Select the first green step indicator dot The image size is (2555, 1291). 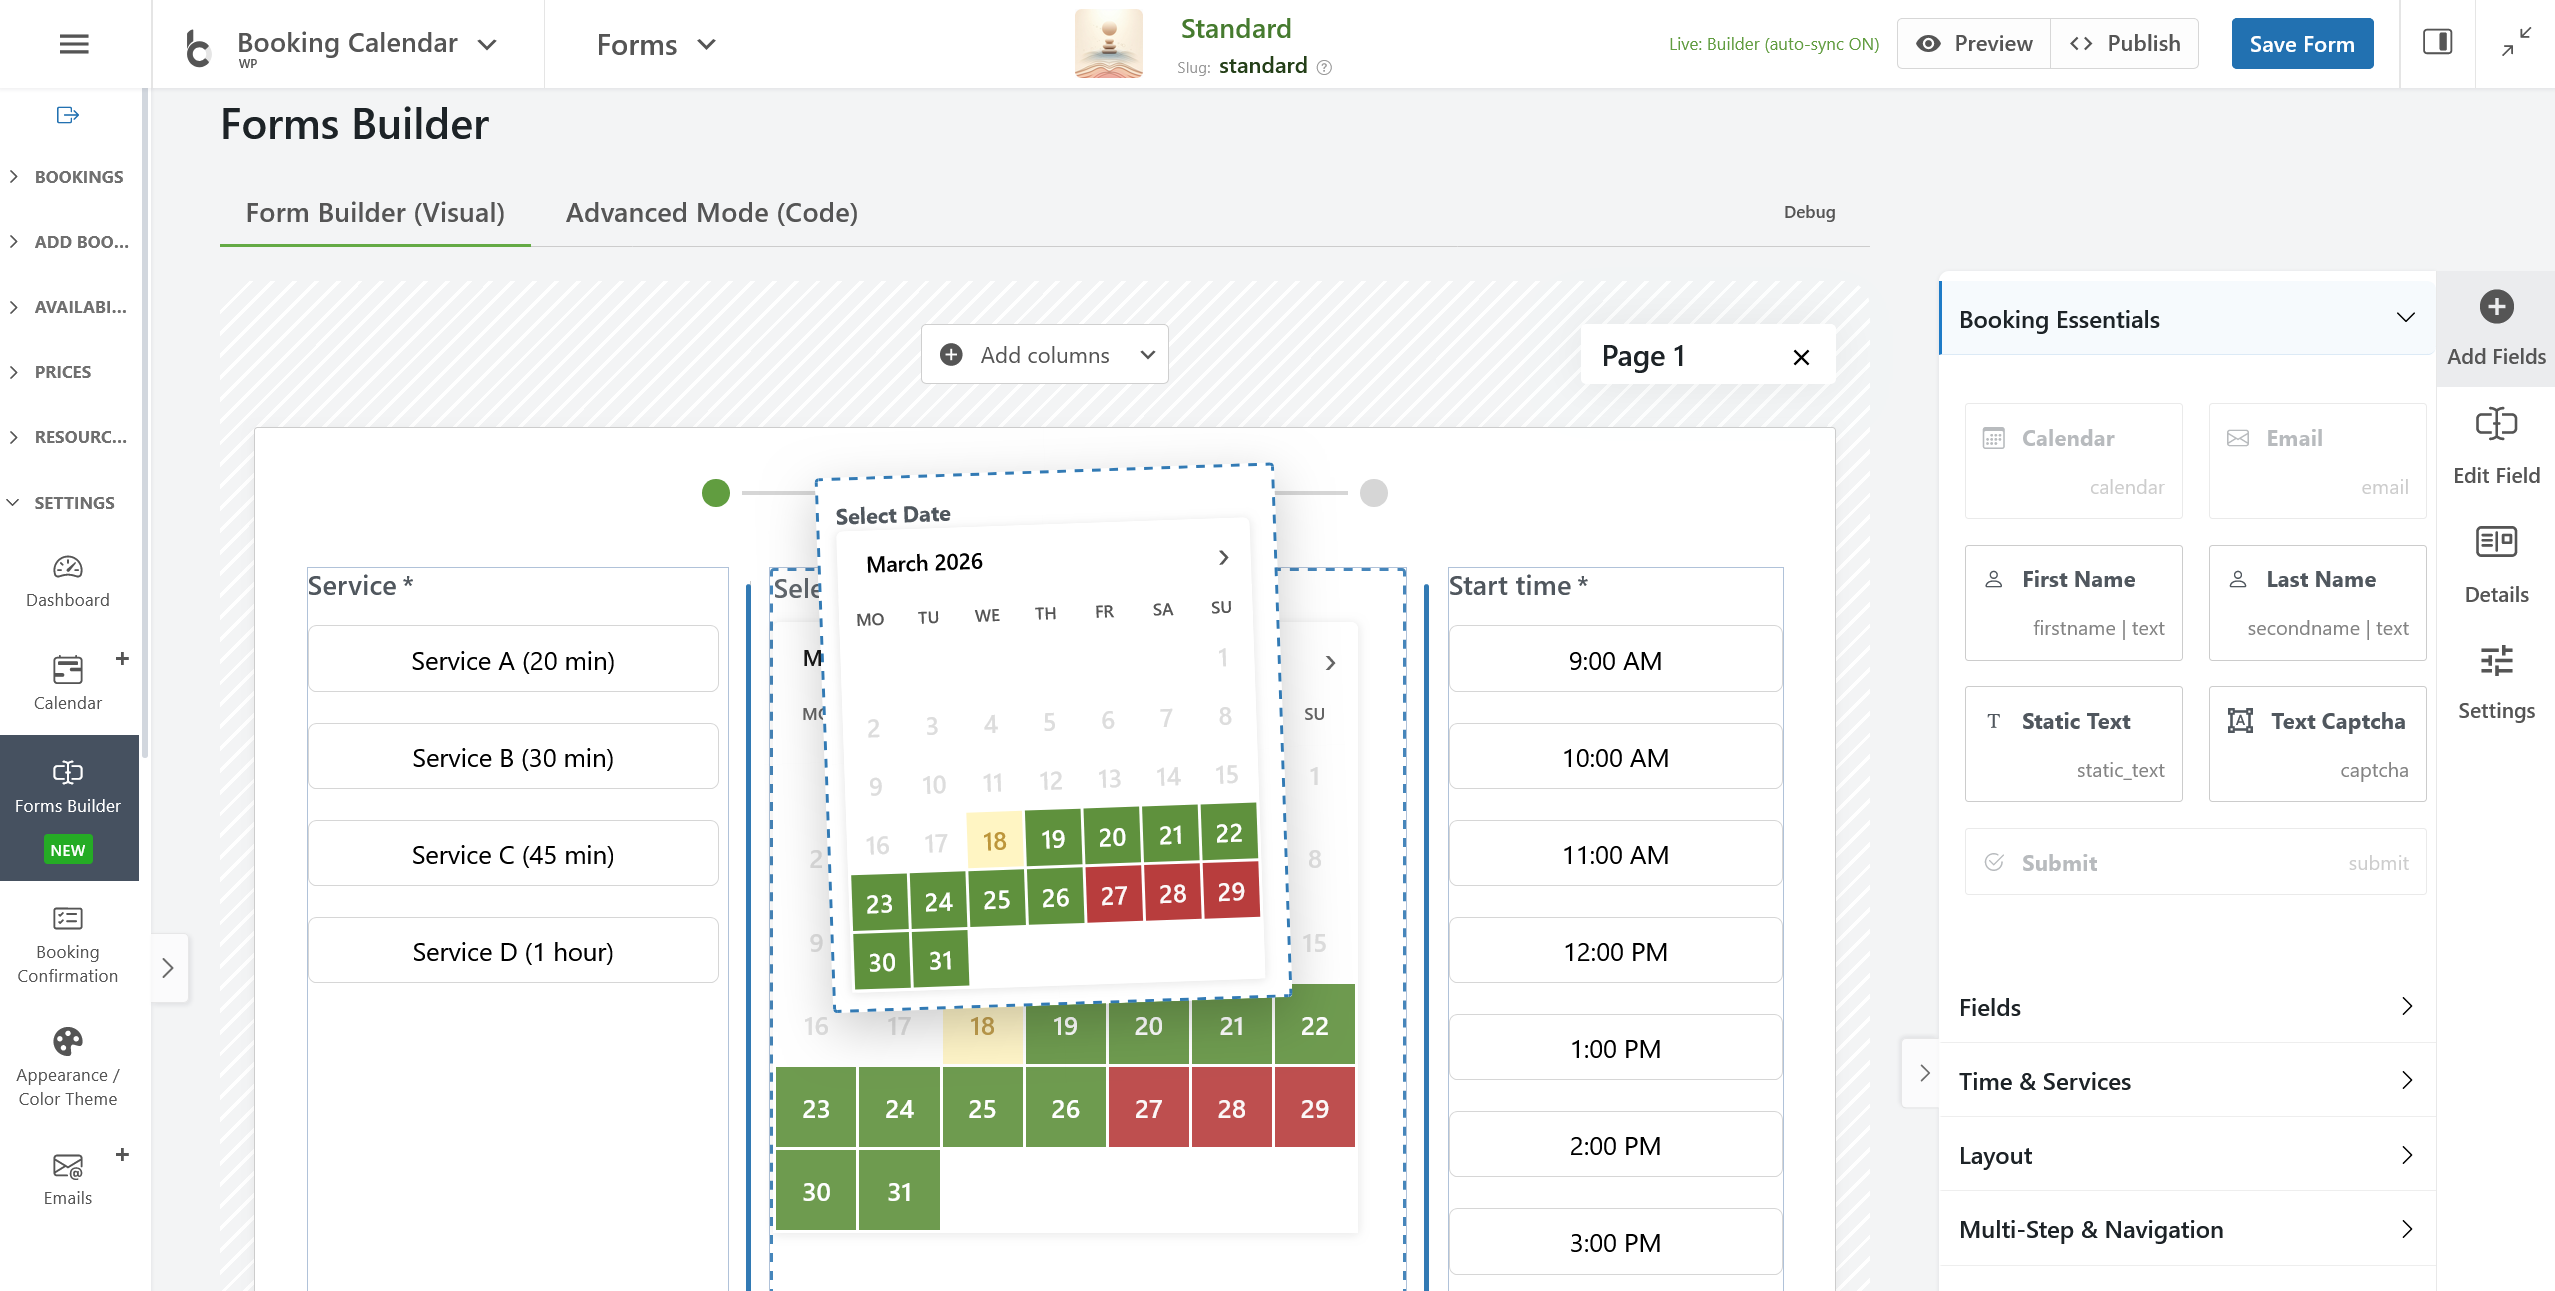click(716, 493)
